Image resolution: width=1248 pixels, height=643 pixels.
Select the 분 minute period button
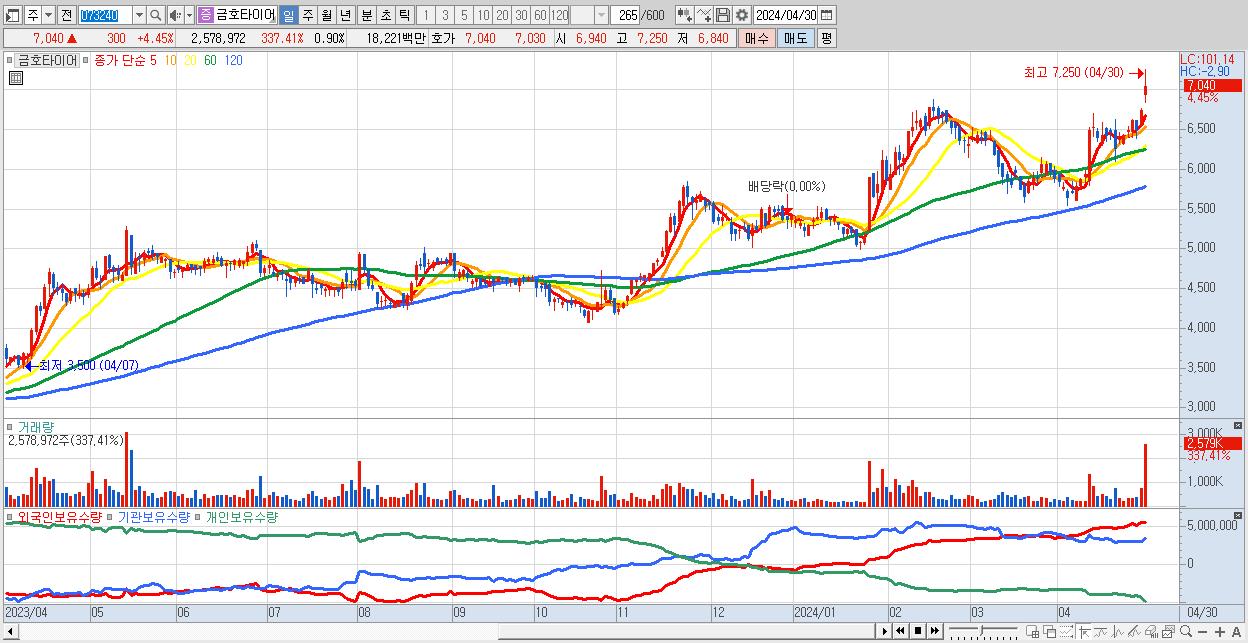point(367,15)
